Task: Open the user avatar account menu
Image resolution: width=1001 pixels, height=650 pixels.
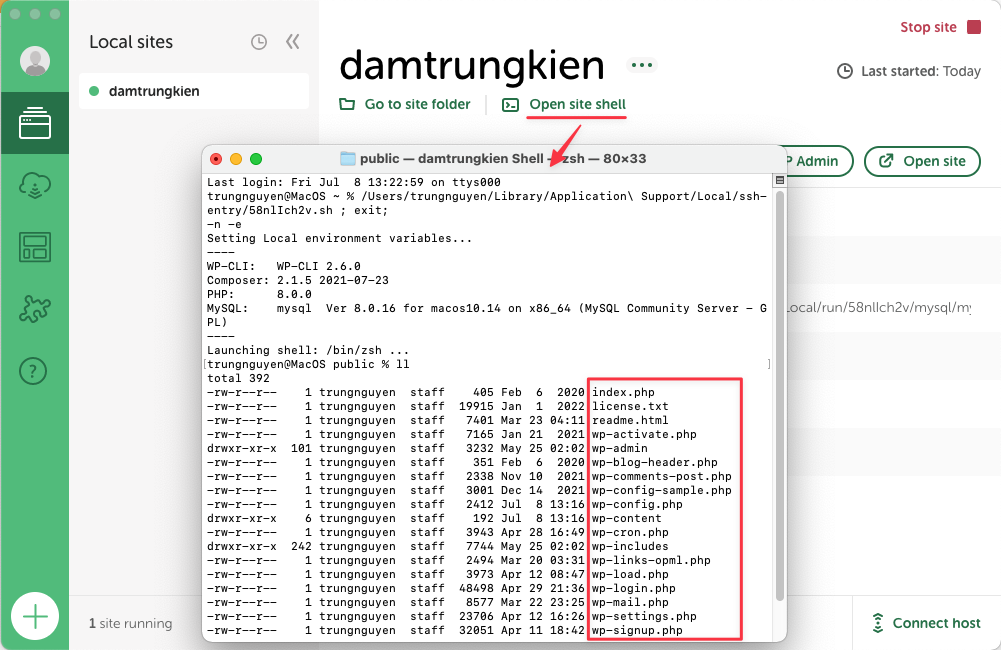Action: point(35,61)
